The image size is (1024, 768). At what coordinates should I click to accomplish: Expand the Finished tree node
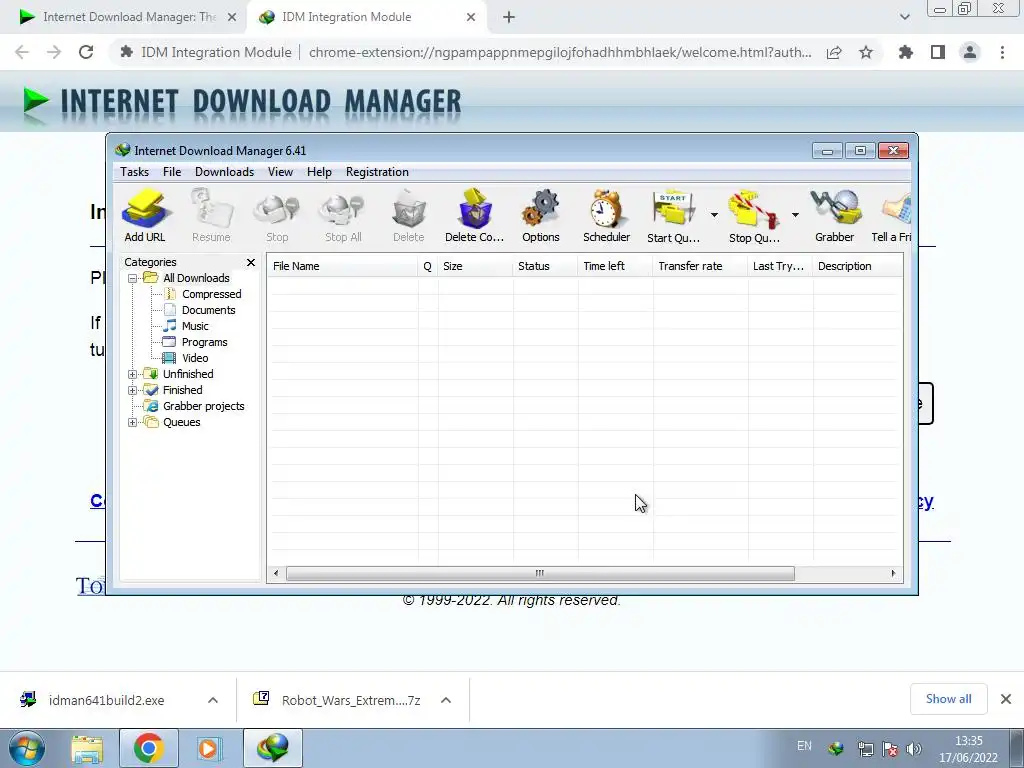(133, 391)
